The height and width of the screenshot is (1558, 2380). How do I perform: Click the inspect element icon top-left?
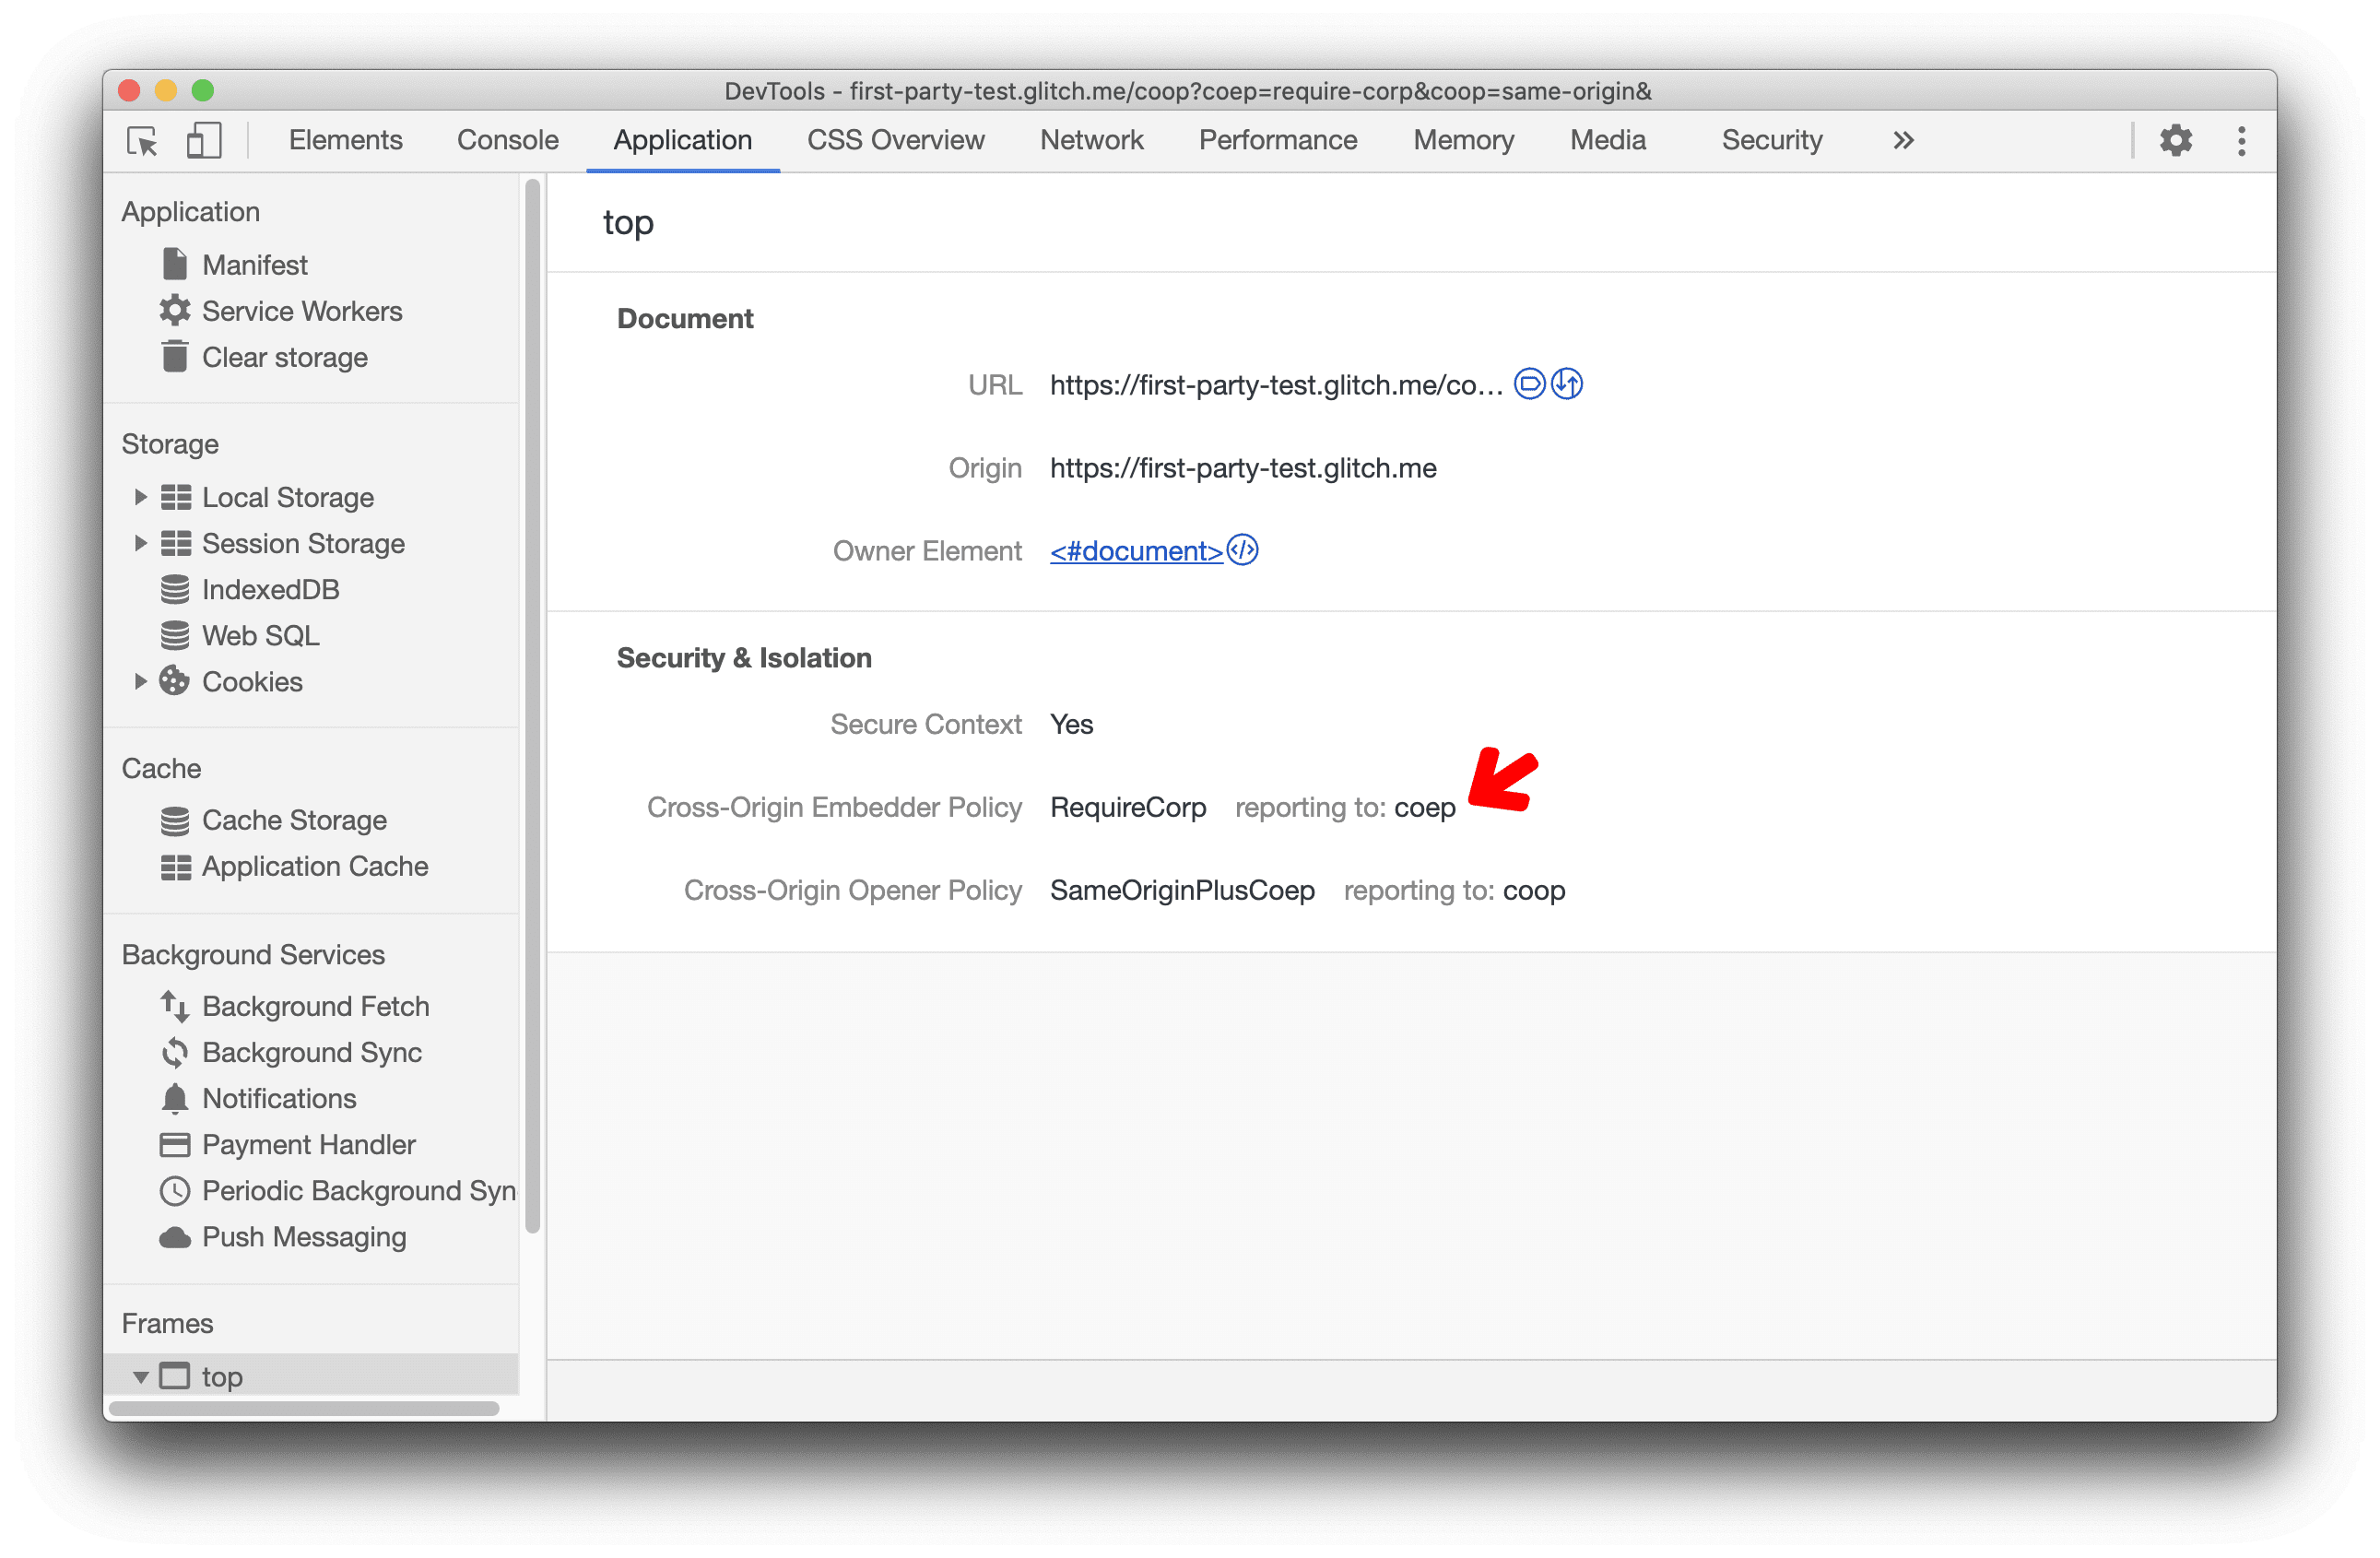point(145,141)
